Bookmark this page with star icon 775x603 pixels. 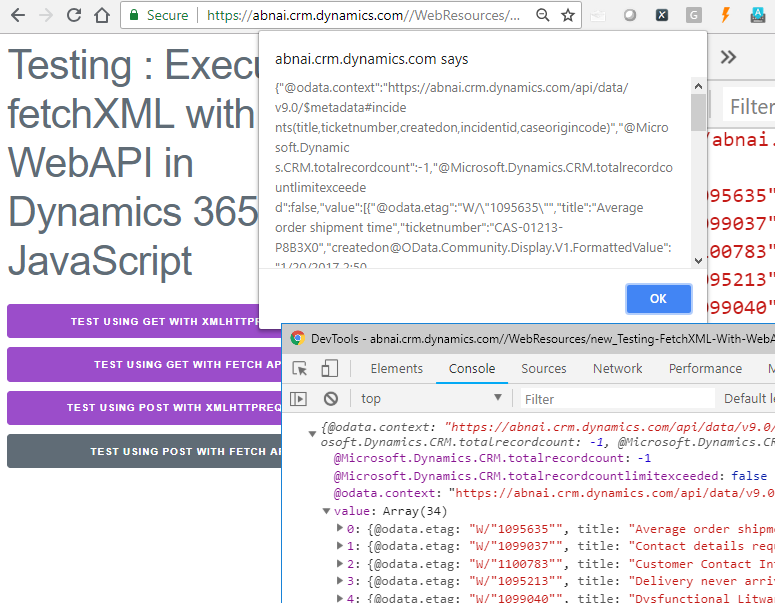(x=568, y=15)
